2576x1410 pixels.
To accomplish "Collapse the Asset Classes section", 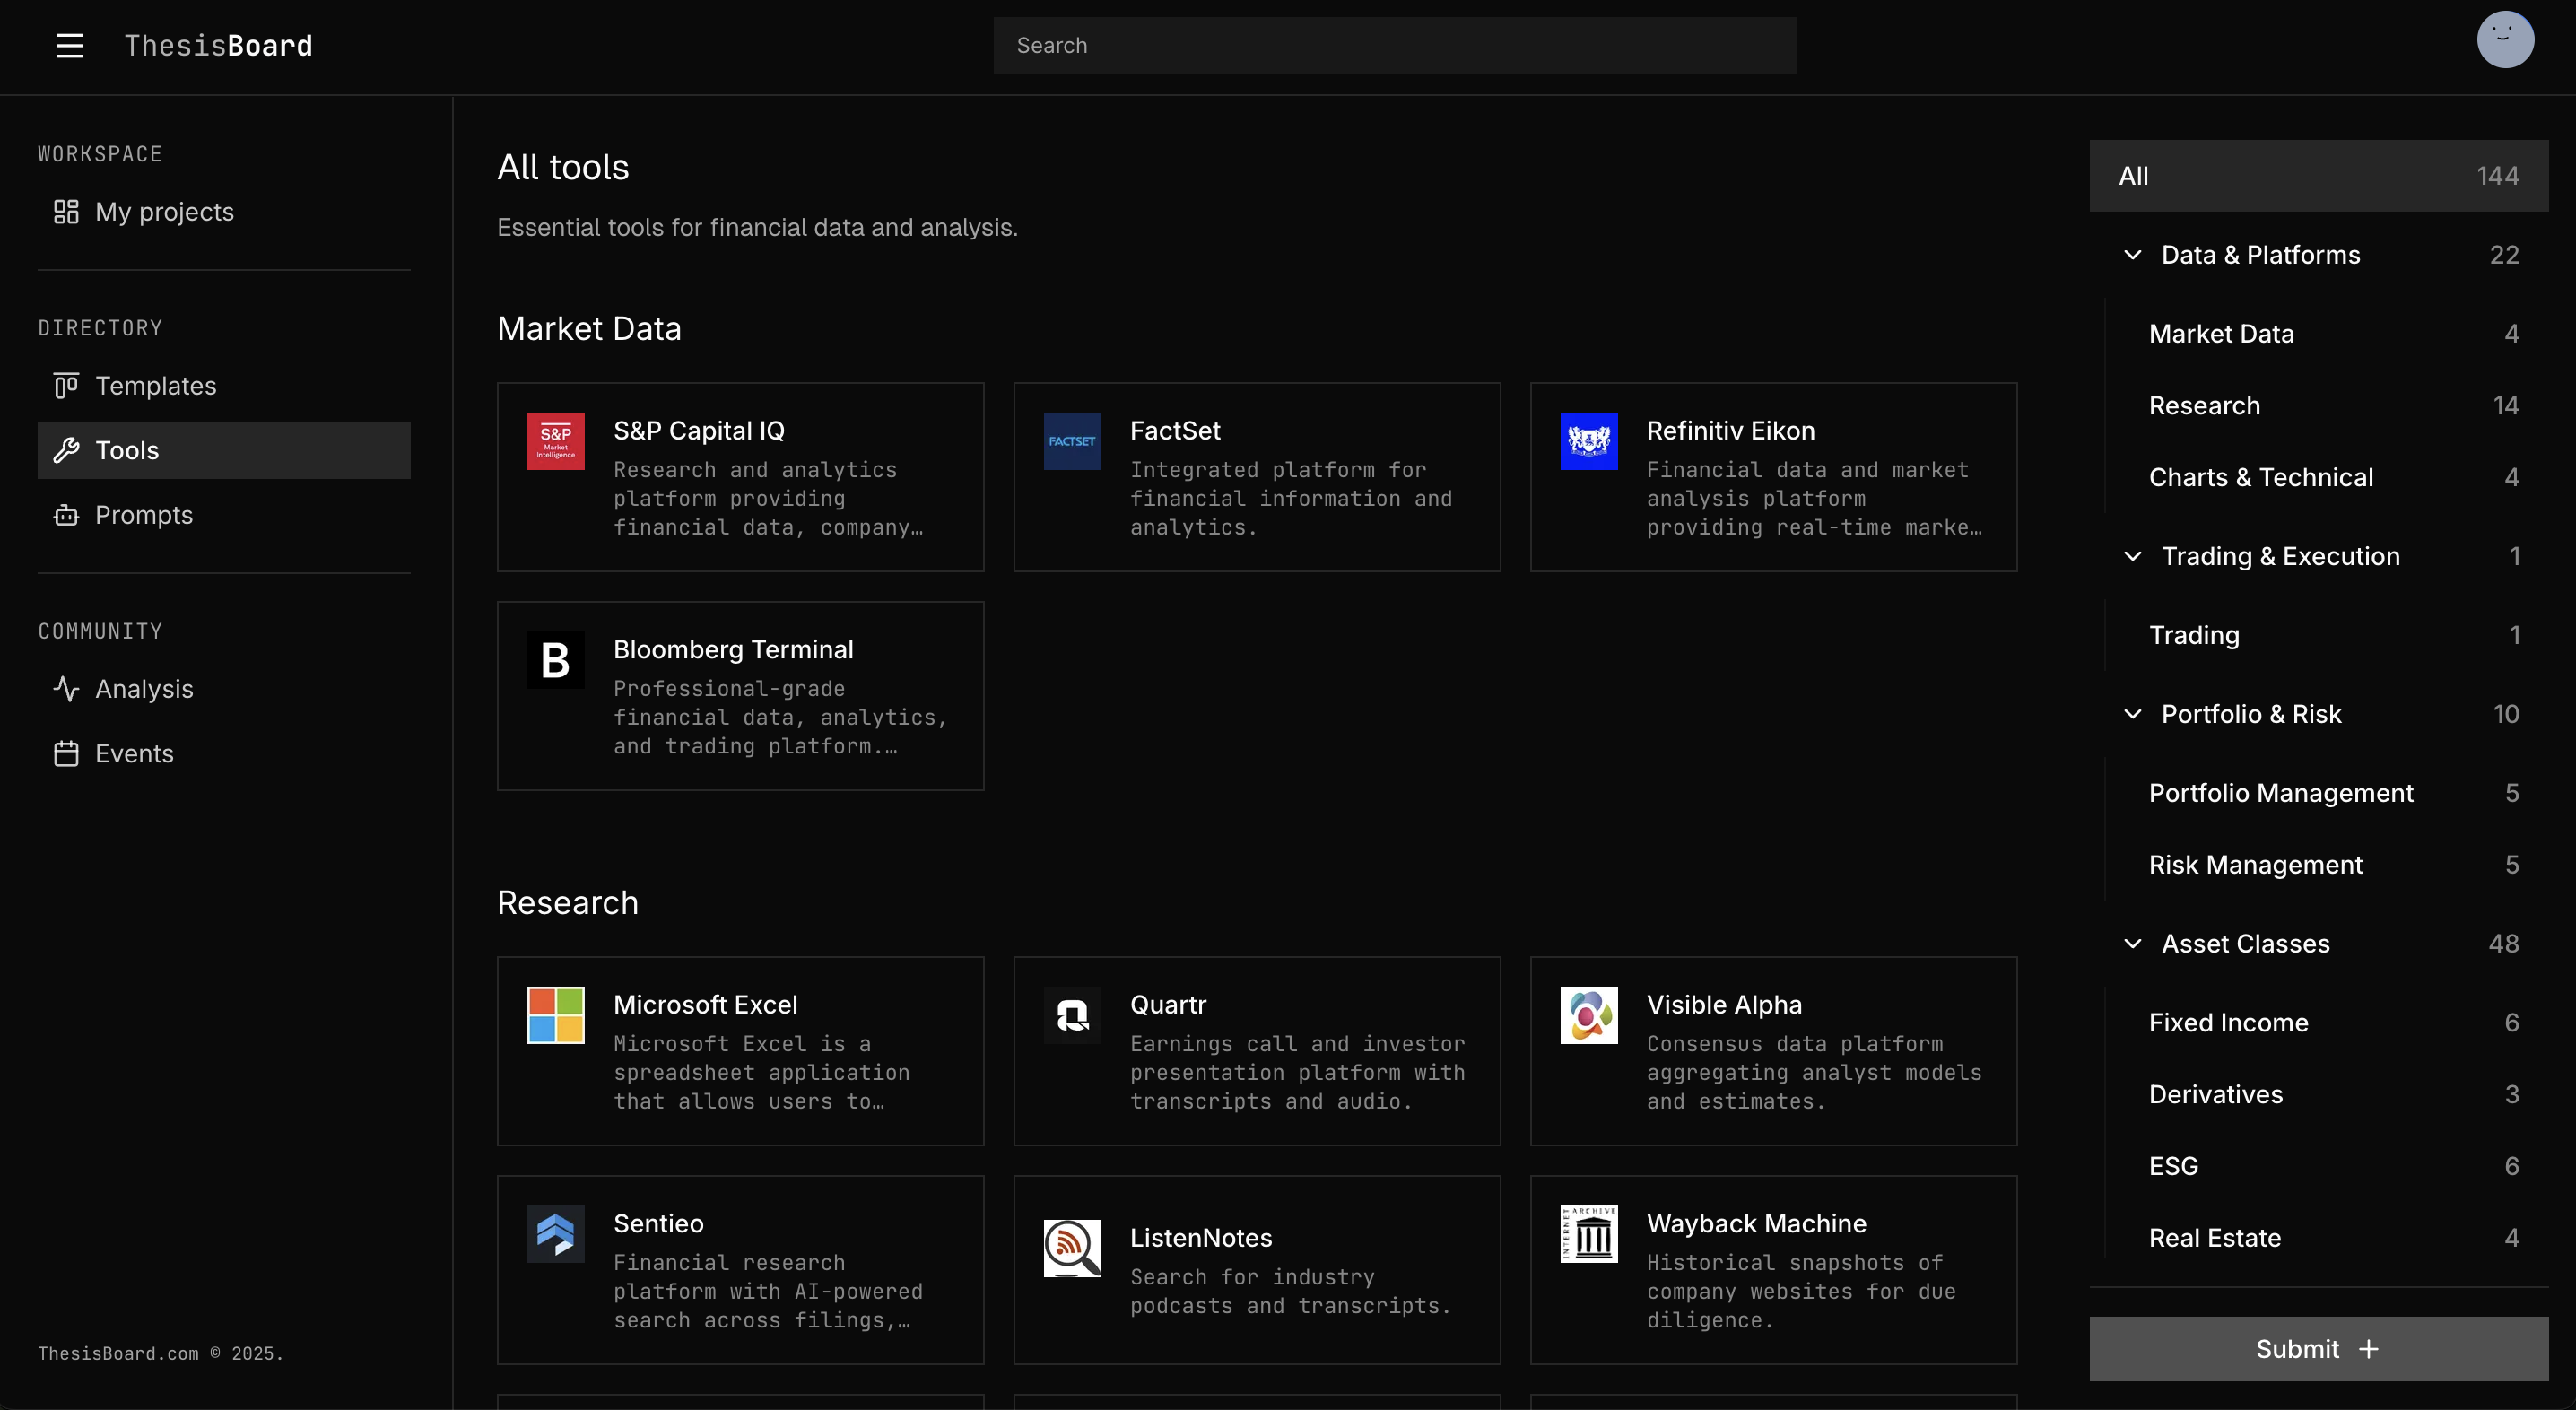I will pyautogui.click(x=2132, y=943).
